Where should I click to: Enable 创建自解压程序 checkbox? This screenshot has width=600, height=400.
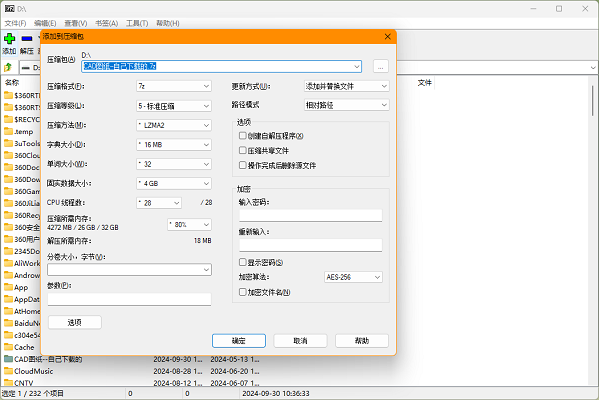tap(243, 136)
